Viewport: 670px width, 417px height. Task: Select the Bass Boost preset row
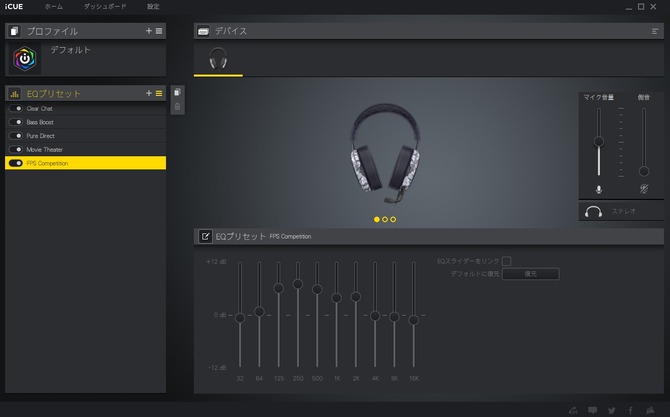(x=85, y=122)
